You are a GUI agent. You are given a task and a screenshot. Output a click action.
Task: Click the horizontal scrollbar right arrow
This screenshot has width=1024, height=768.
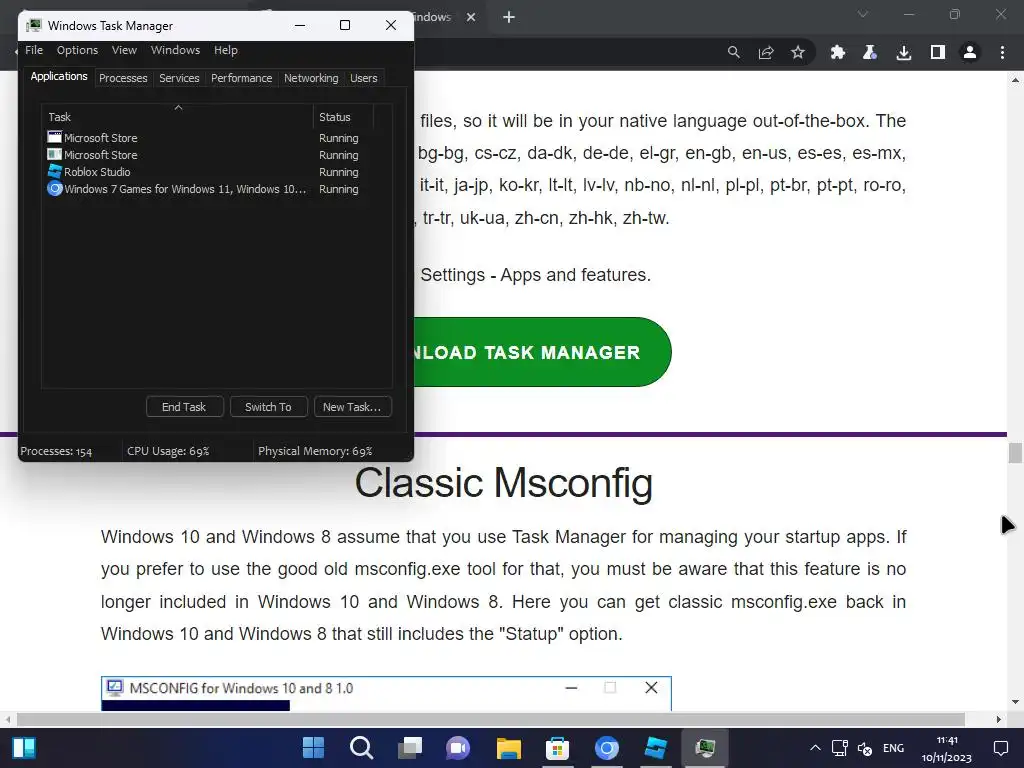click(999, 719)
